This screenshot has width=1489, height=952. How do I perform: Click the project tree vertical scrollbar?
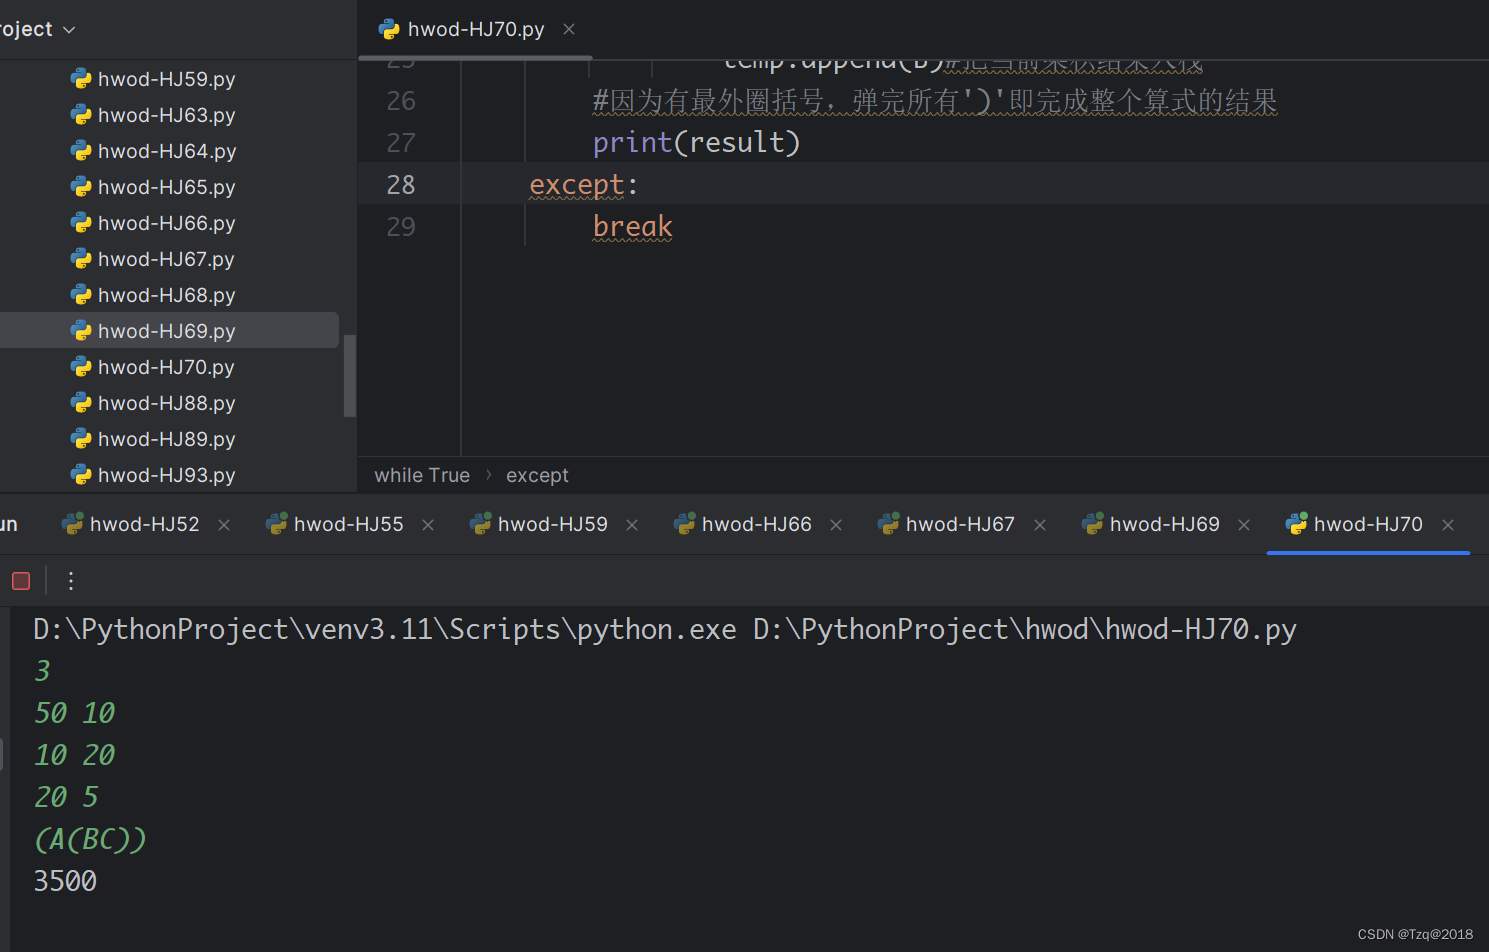(x=350, y=376)
